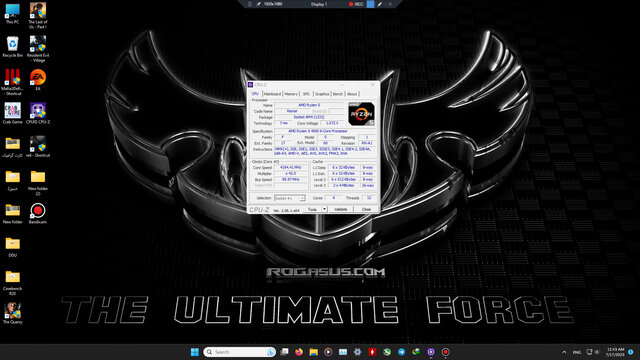
Task: Open the EA app desktop icon
Action: tap(38, 80)
